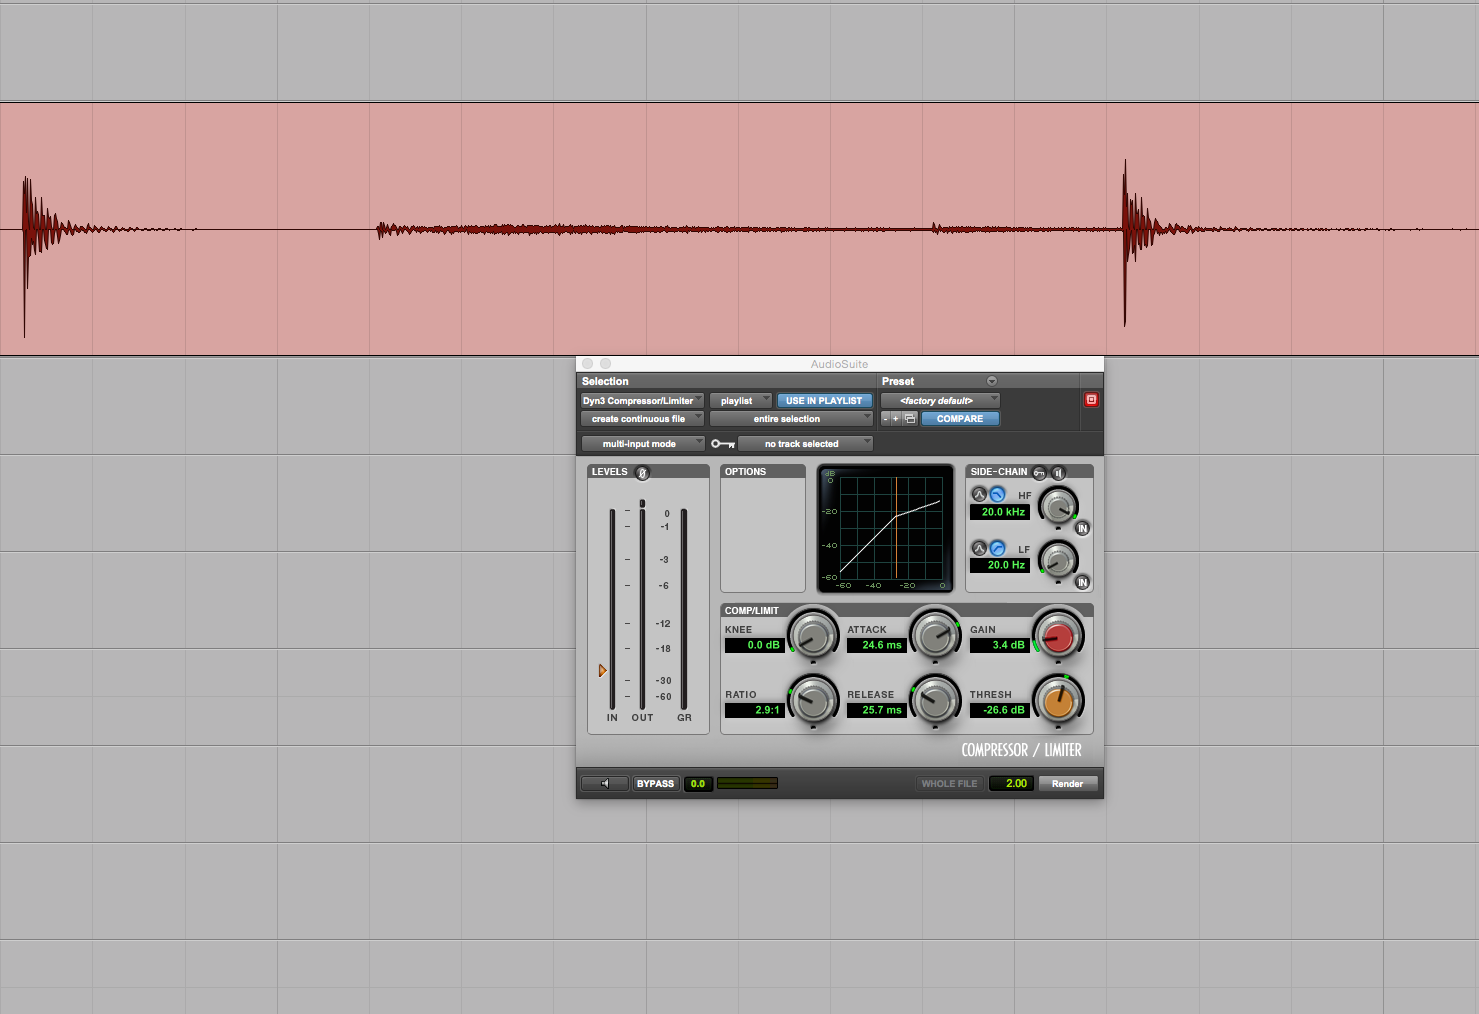The image size is (1479, 1014).
Task: Click the handle length field 2.00
Action: click(x=1011, y=784)
